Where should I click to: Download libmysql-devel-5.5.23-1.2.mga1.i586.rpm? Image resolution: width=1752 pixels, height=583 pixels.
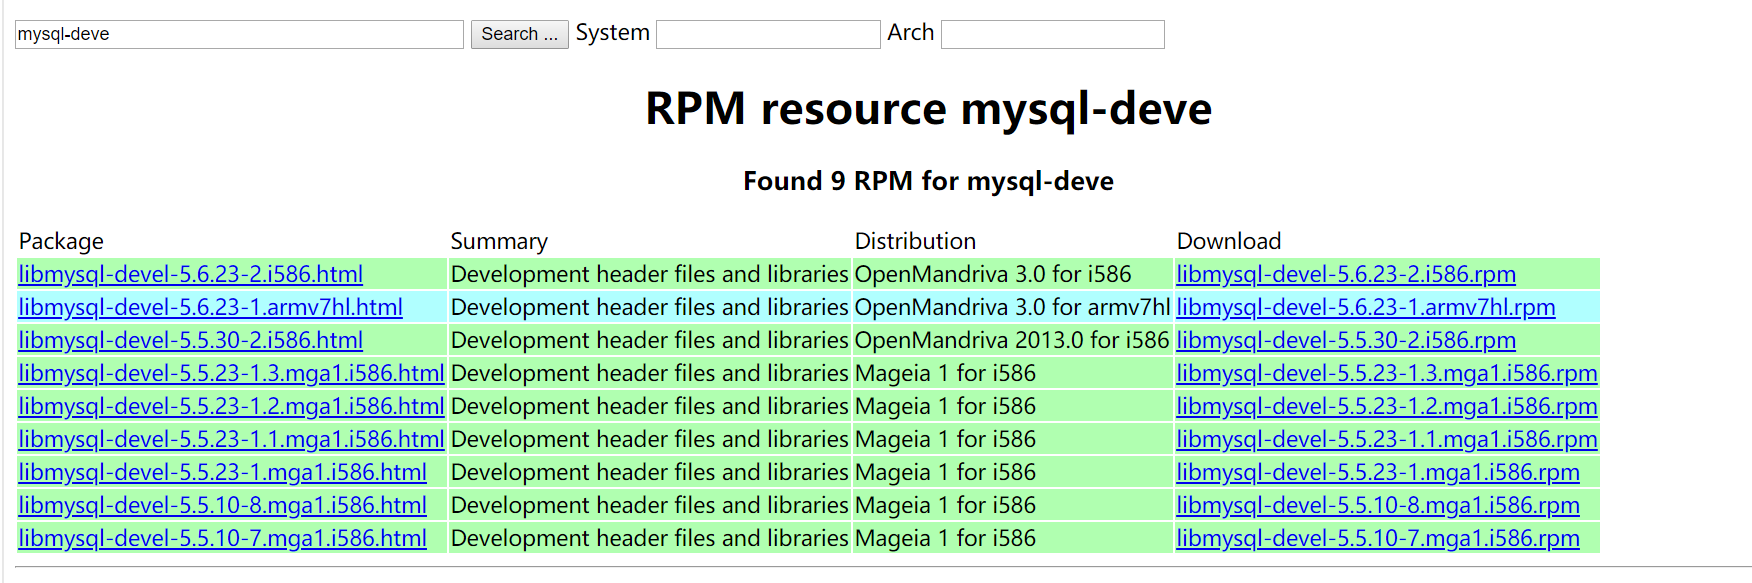pos(1387,406)
